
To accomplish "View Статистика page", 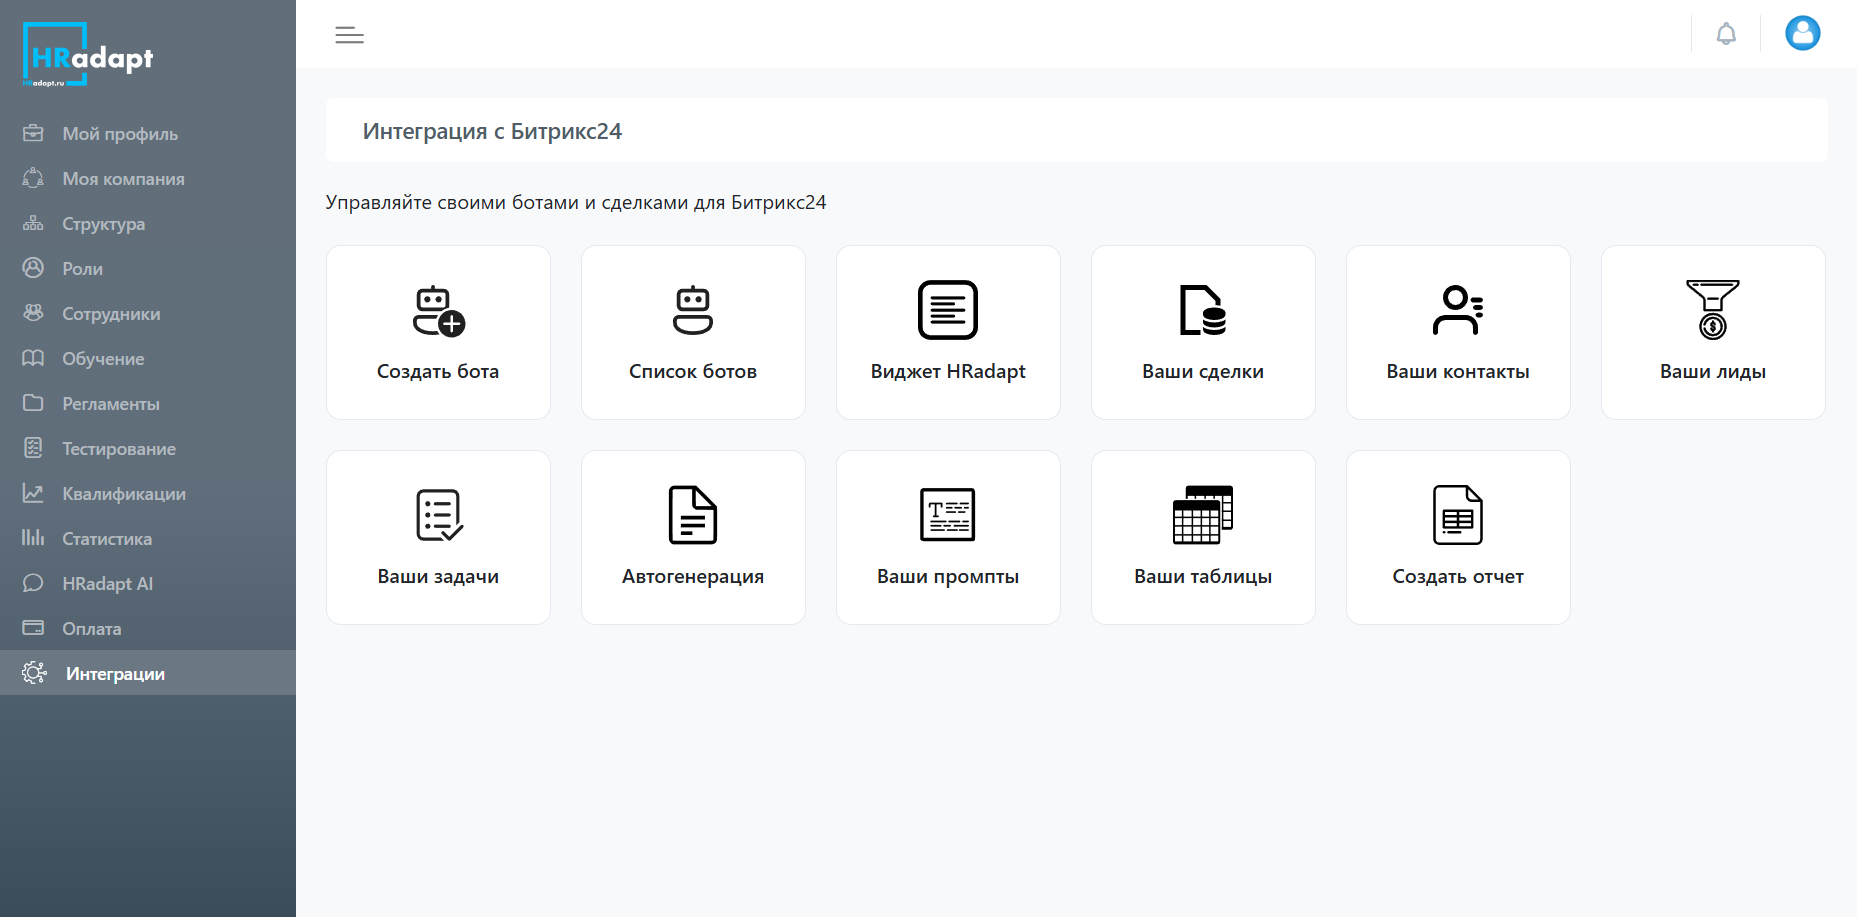I will click(148, 538).
